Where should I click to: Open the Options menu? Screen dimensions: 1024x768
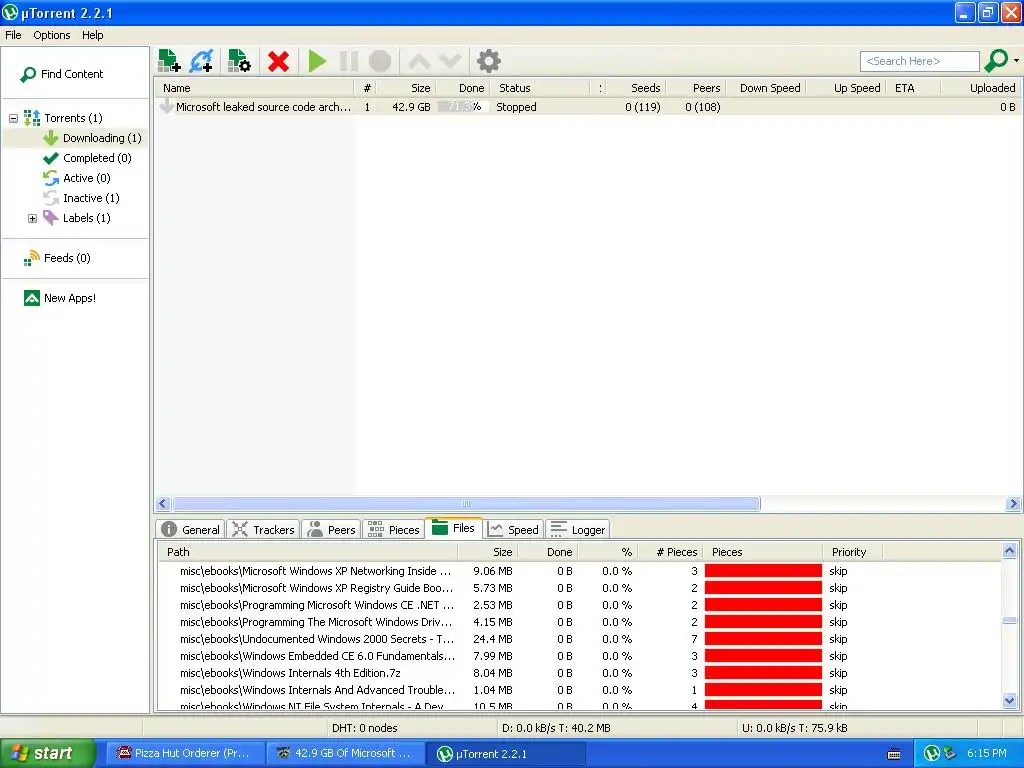click(52, 35)
